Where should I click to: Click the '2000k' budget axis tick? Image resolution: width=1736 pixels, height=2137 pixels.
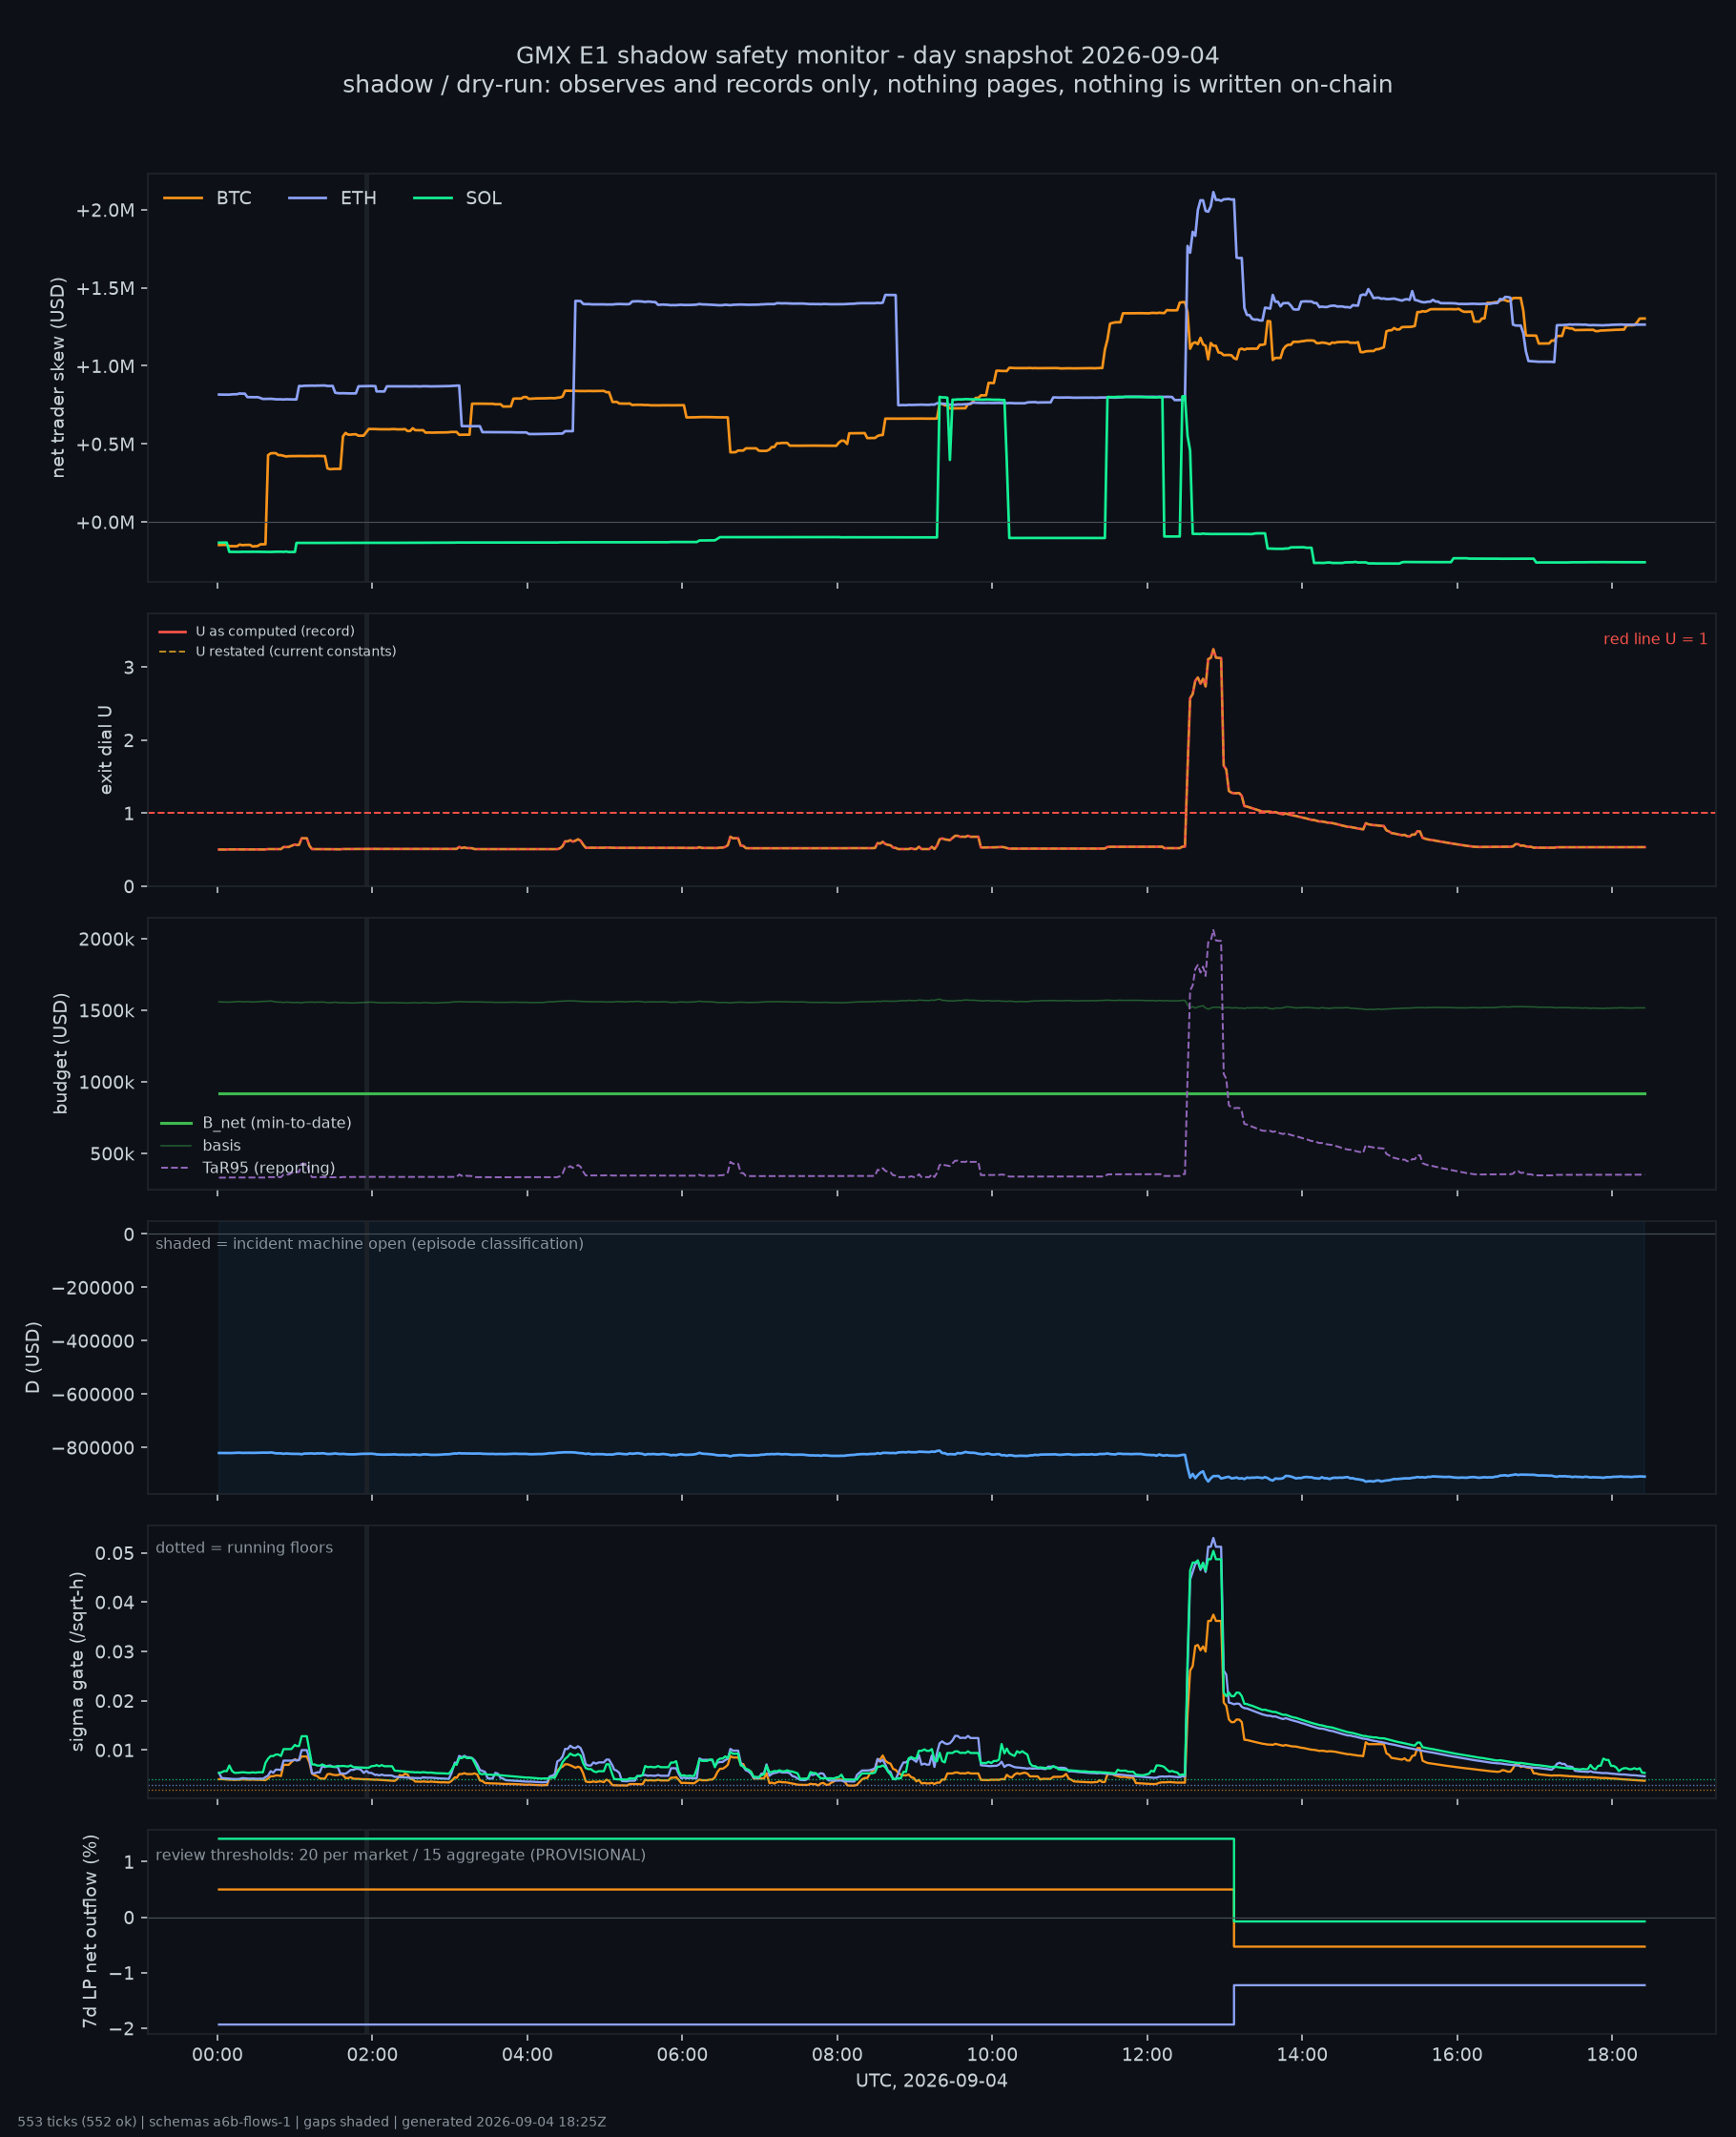pos(107,939)
